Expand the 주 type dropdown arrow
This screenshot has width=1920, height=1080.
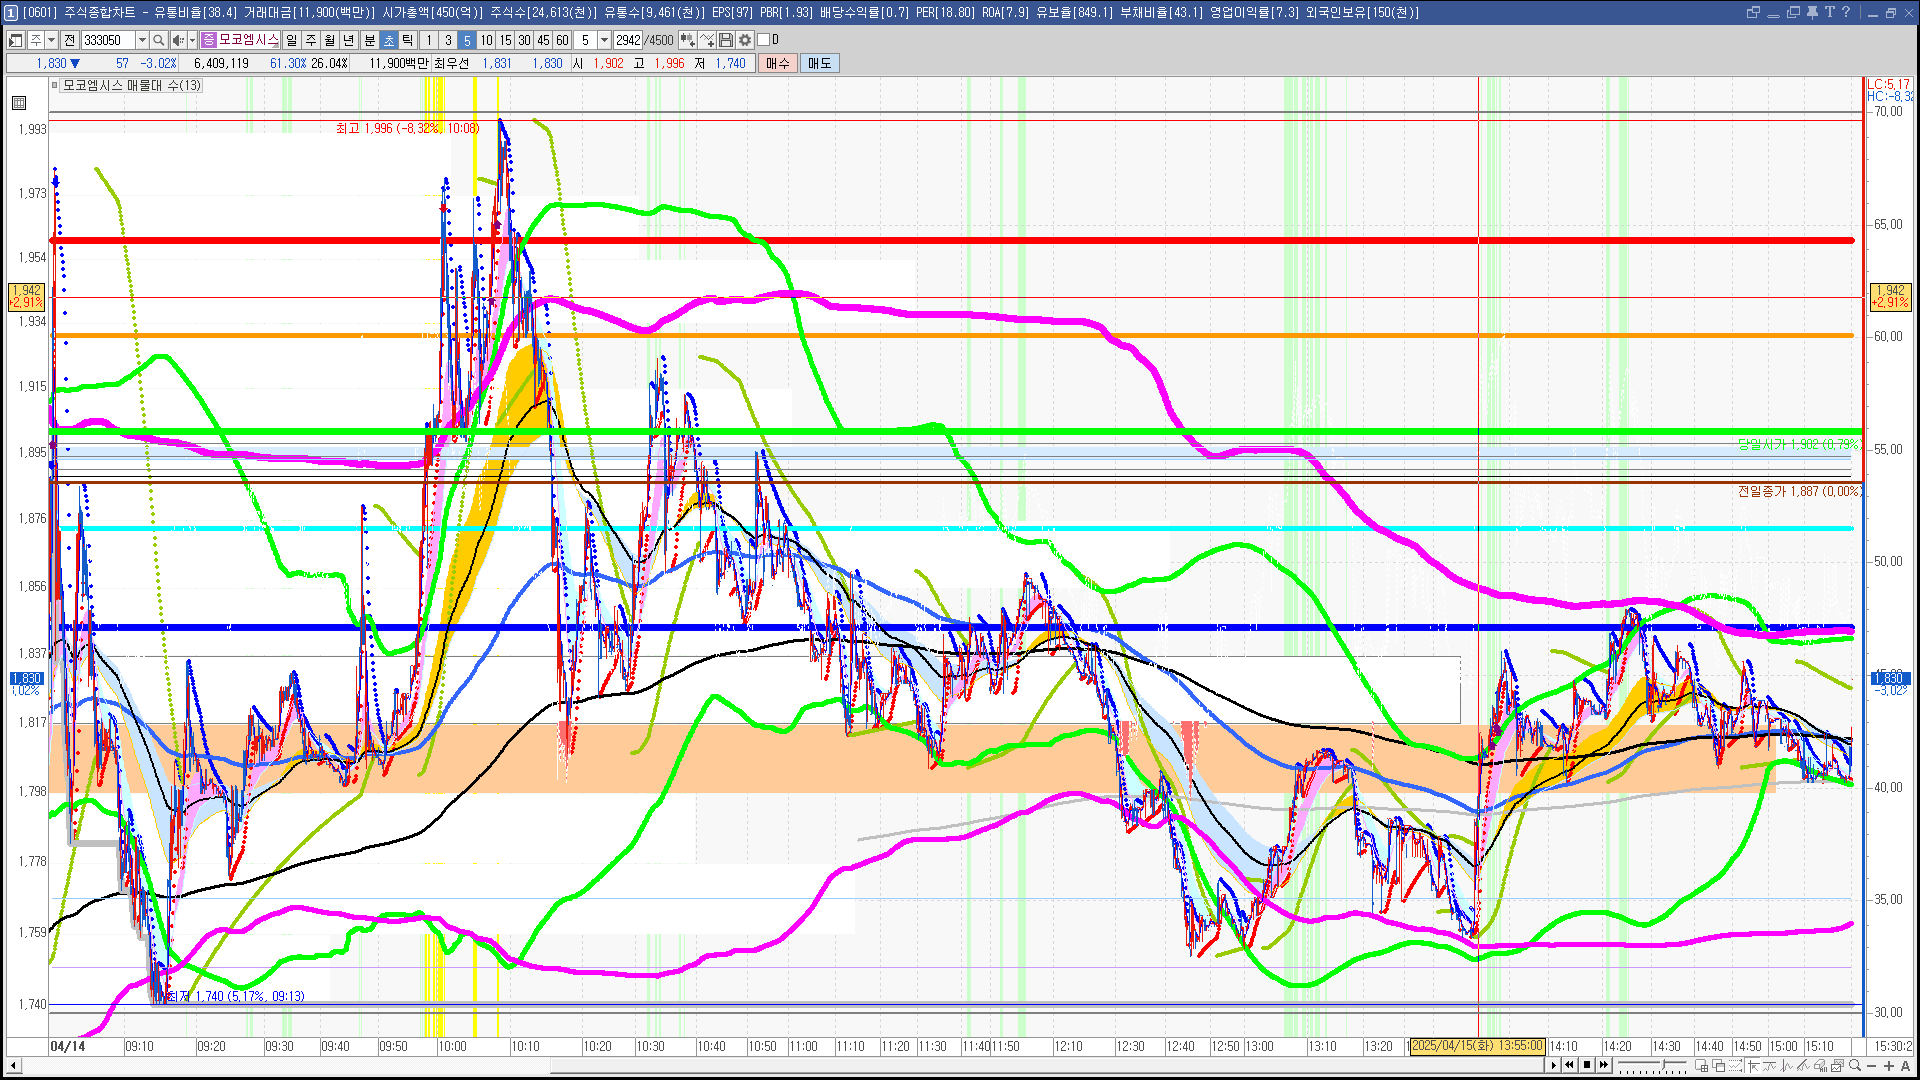point(52,40)
